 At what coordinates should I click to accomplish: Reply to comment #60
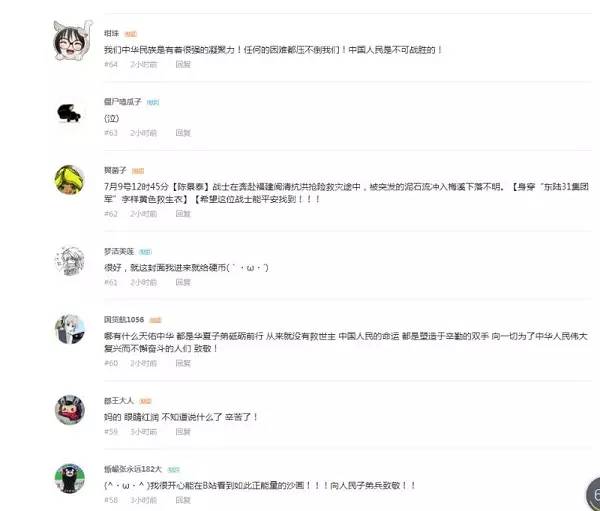point(183,363)
